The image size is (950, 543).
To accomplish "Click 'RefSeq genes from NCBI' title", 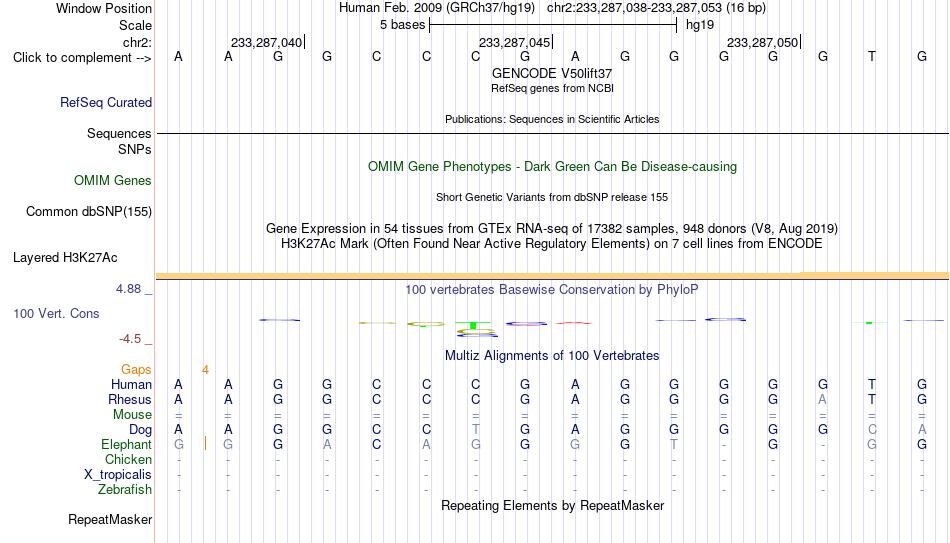I will click(552, 88).
